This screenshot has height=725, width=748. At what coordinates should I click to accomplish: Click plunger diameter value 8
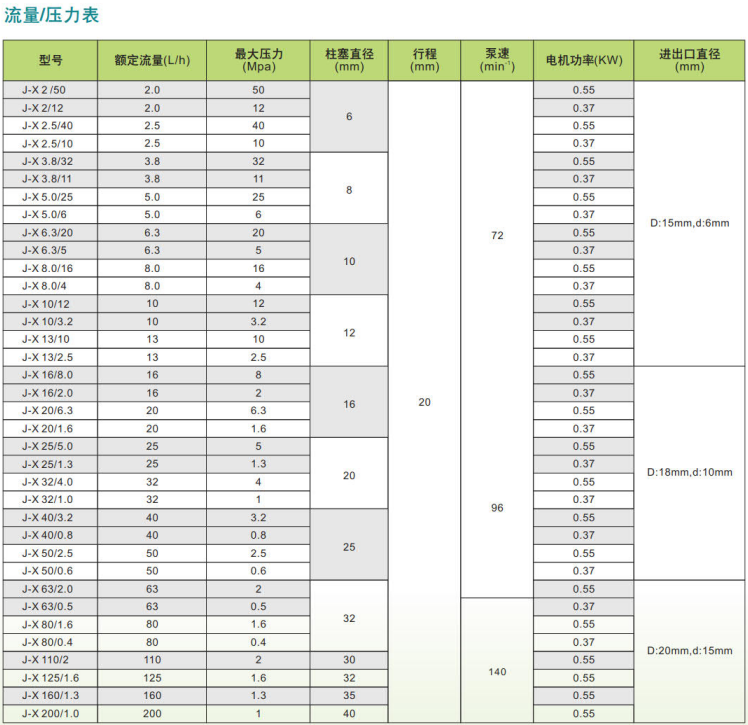(349, 190)
